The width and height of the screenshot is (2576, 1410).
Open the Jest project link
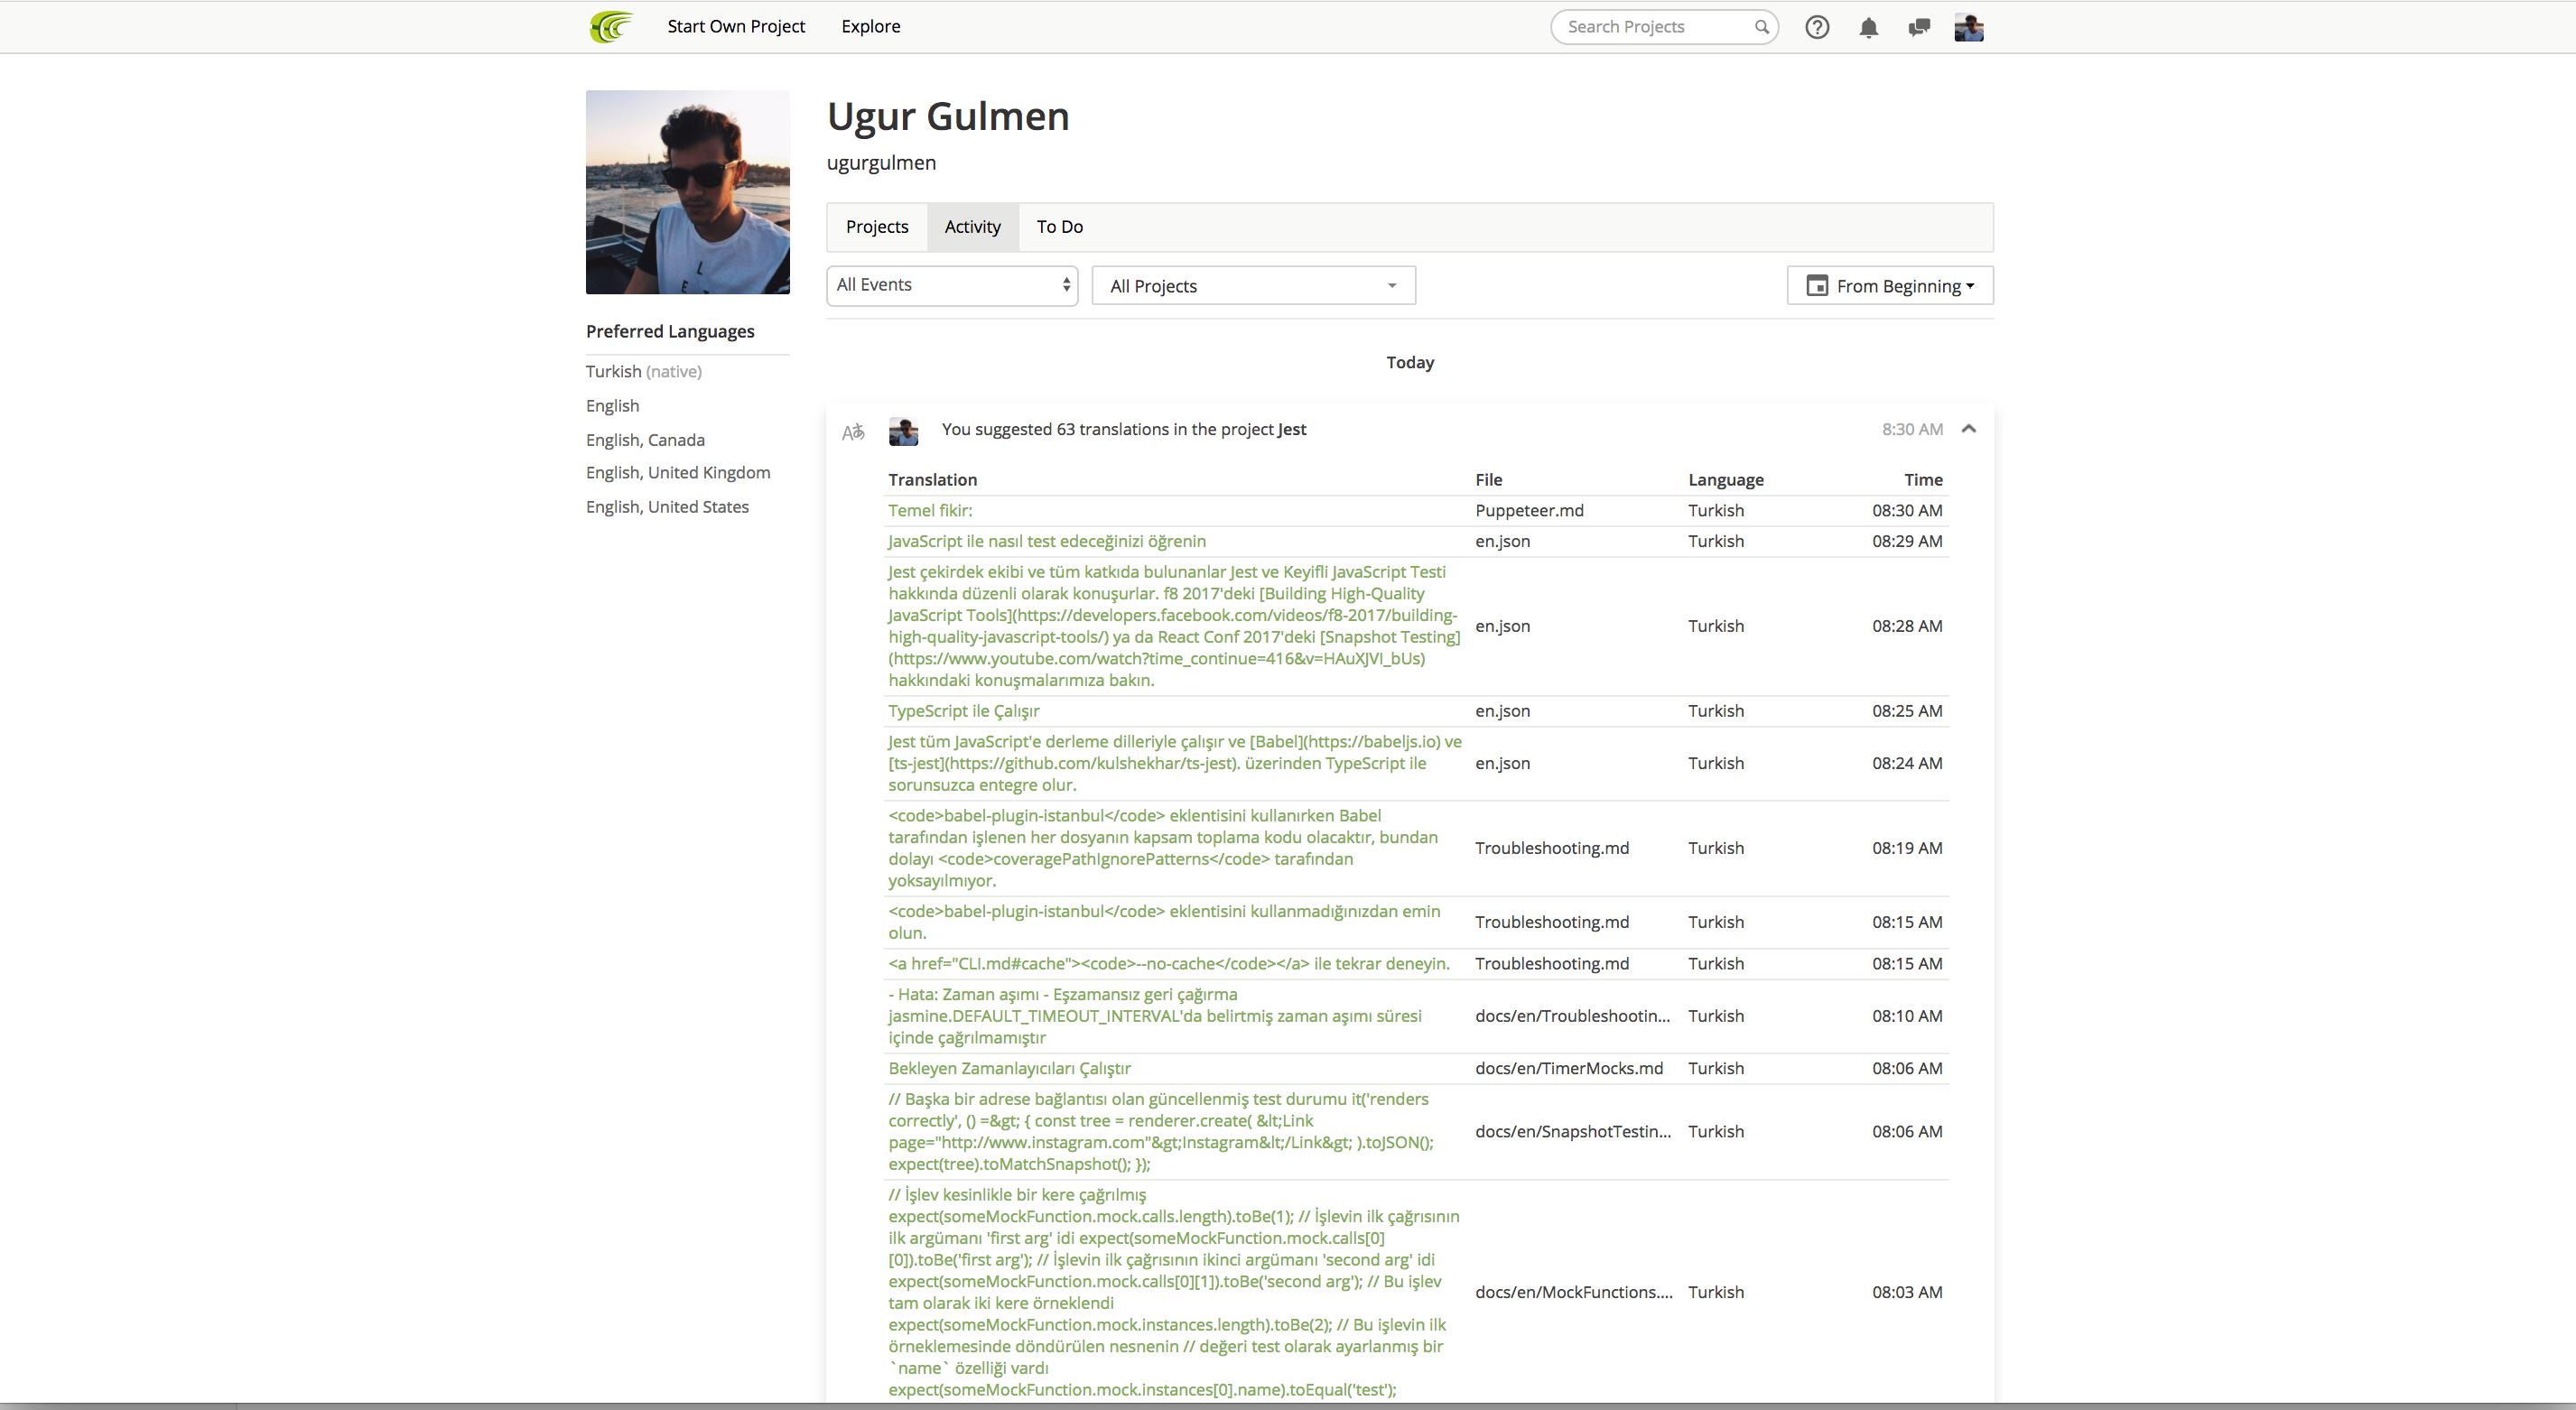pyautogui.click(x=1291, y=429)
